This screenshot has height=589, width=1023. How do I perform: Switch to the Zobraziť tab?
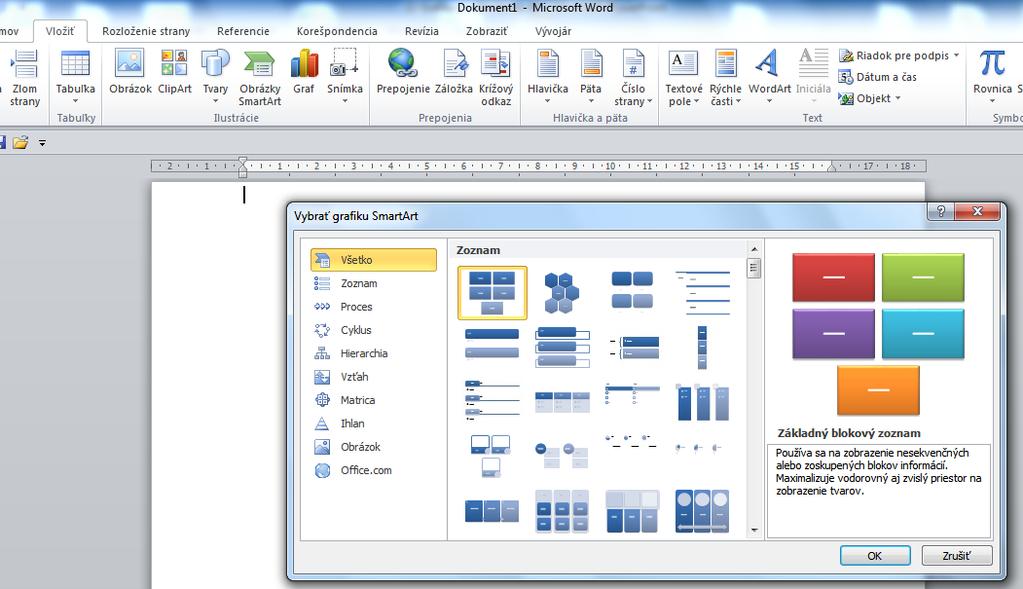coord(487,31)
